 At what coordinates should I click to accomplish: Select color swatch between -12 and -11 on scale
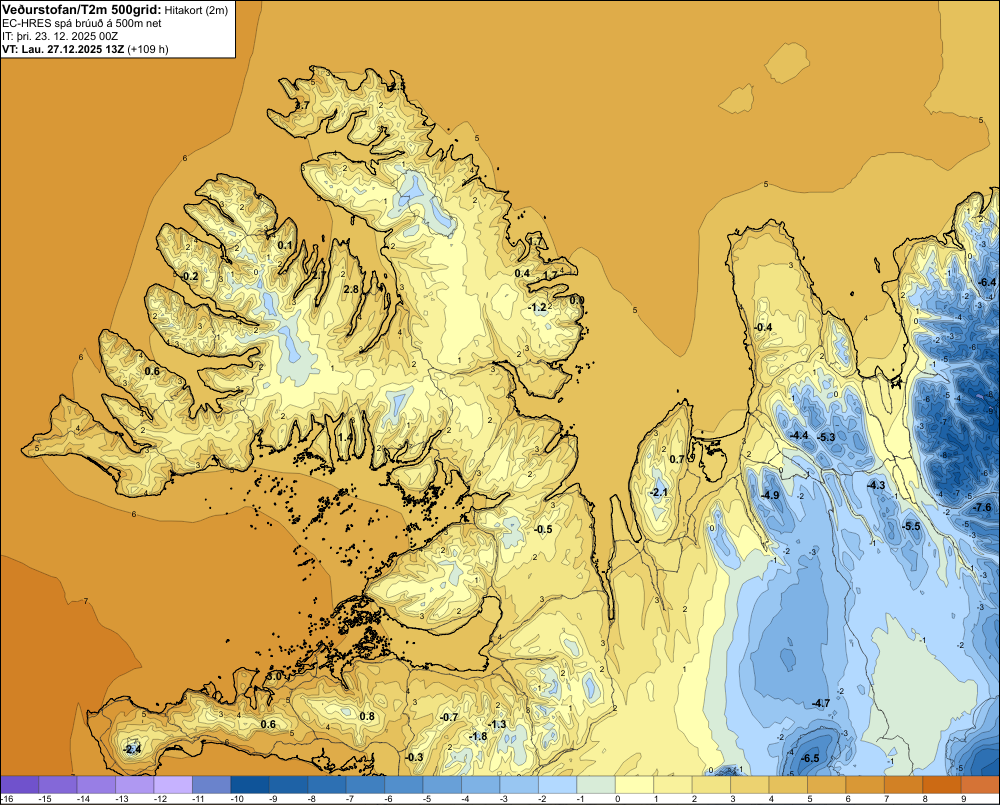173,784
